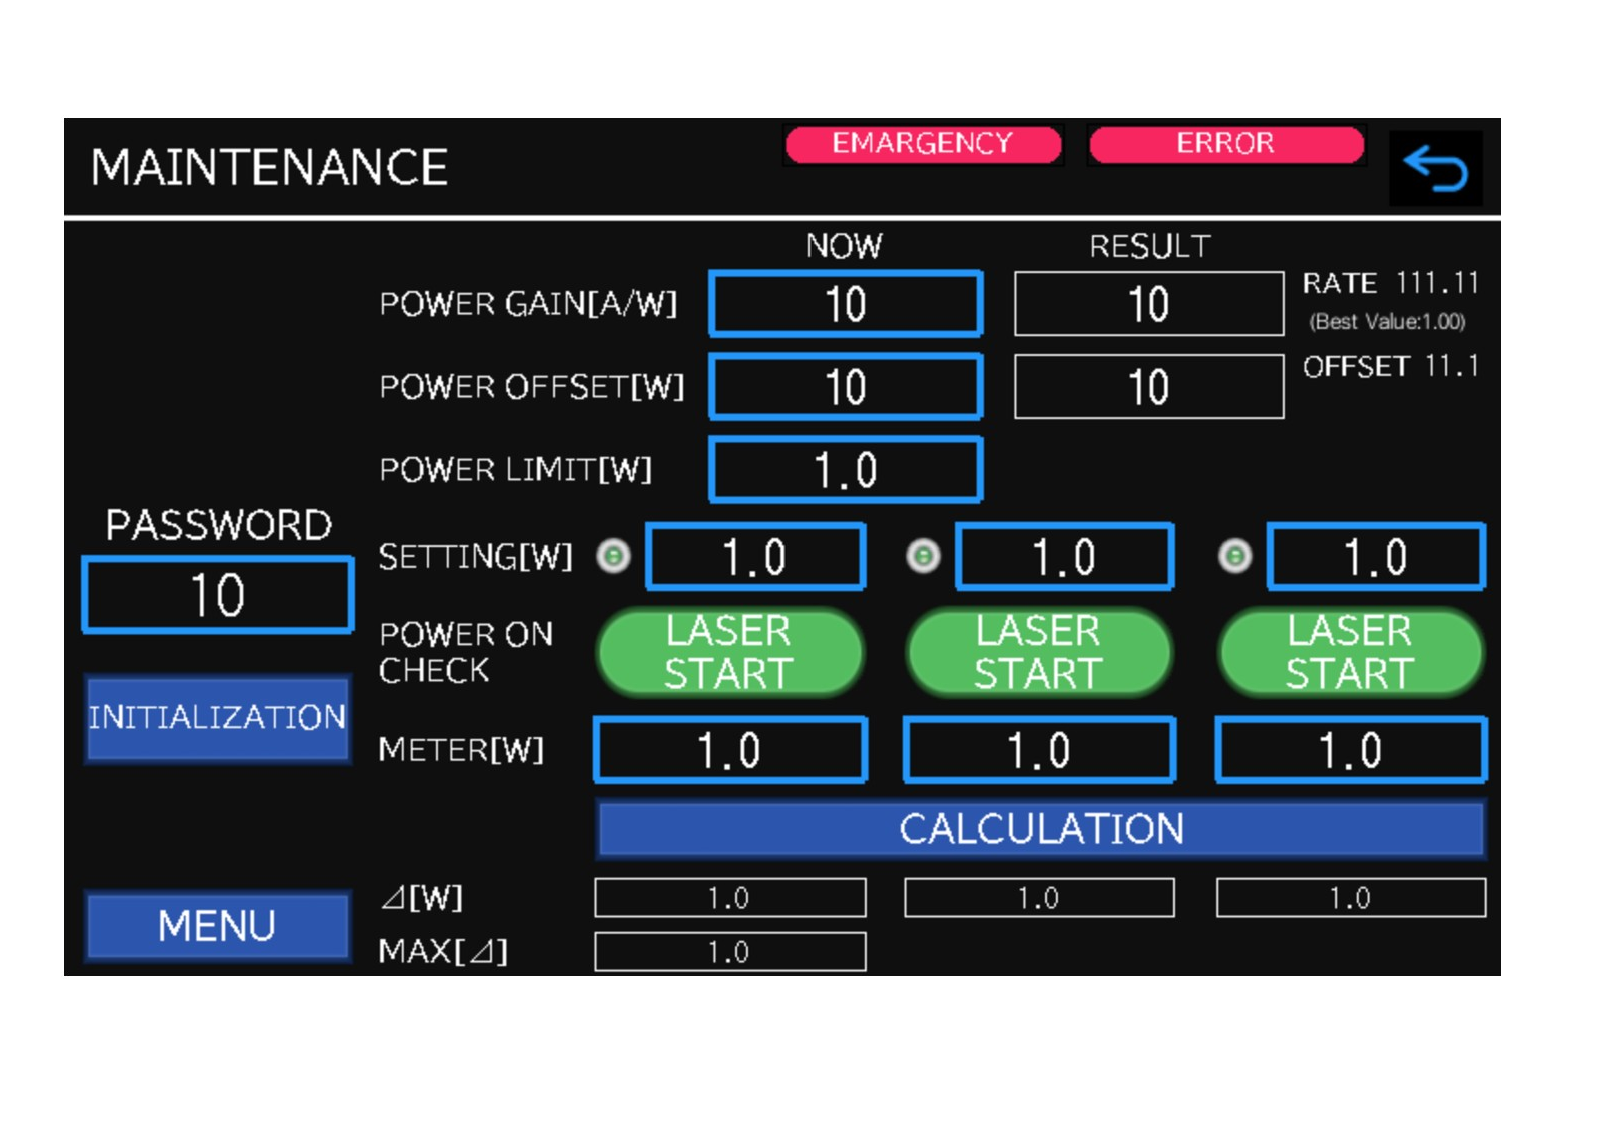
Task: Click the POWER GAIN RESULT box
Action: 1148,304
